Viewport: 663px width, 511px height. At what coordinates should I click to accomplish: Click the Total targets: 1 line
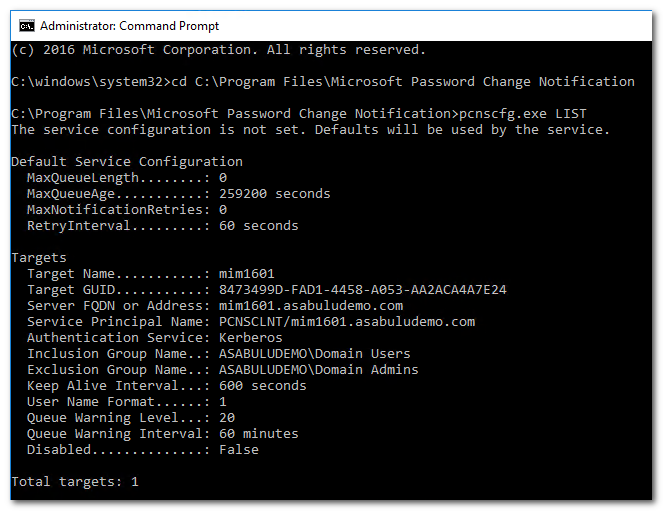click(75, 481)
